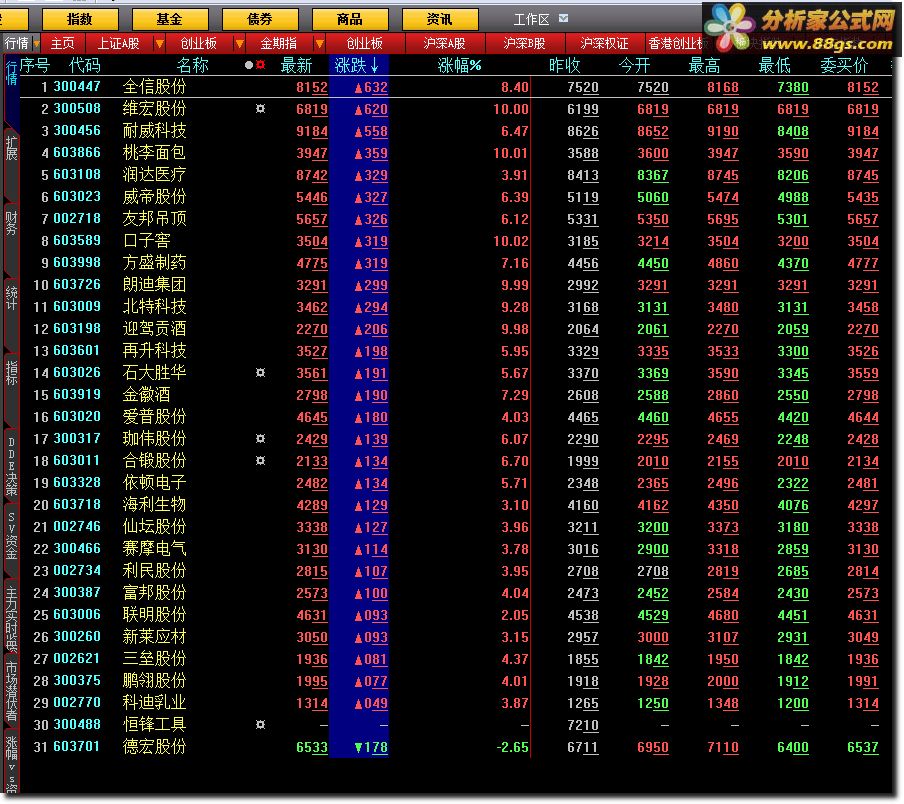Click the 工作区 label
Screen dimensions: 904x804
[x=531, y=20]
